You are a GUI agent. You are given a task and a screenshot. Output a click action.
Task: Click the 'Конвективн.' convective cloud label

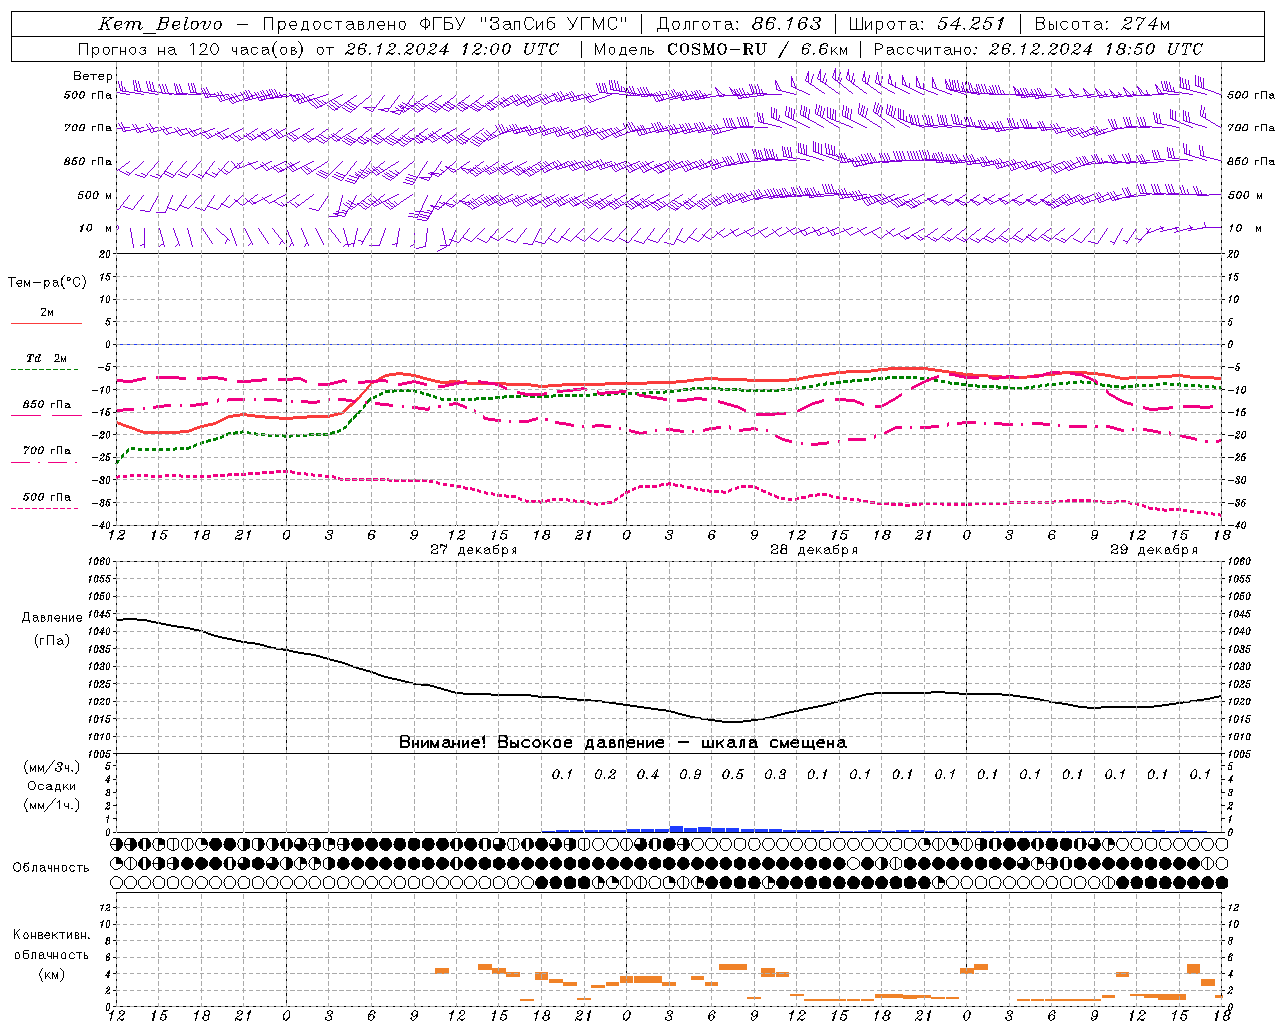(52, 935)
